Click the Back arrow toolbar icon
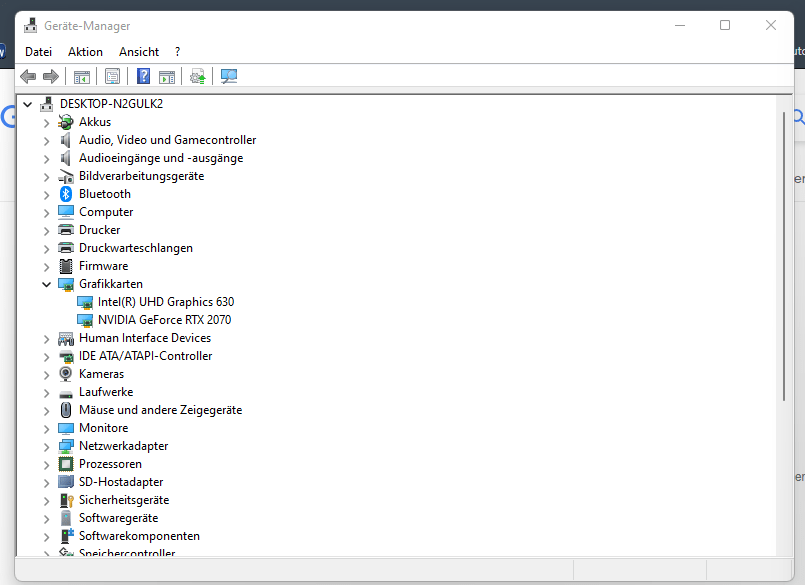 point(28,77)
